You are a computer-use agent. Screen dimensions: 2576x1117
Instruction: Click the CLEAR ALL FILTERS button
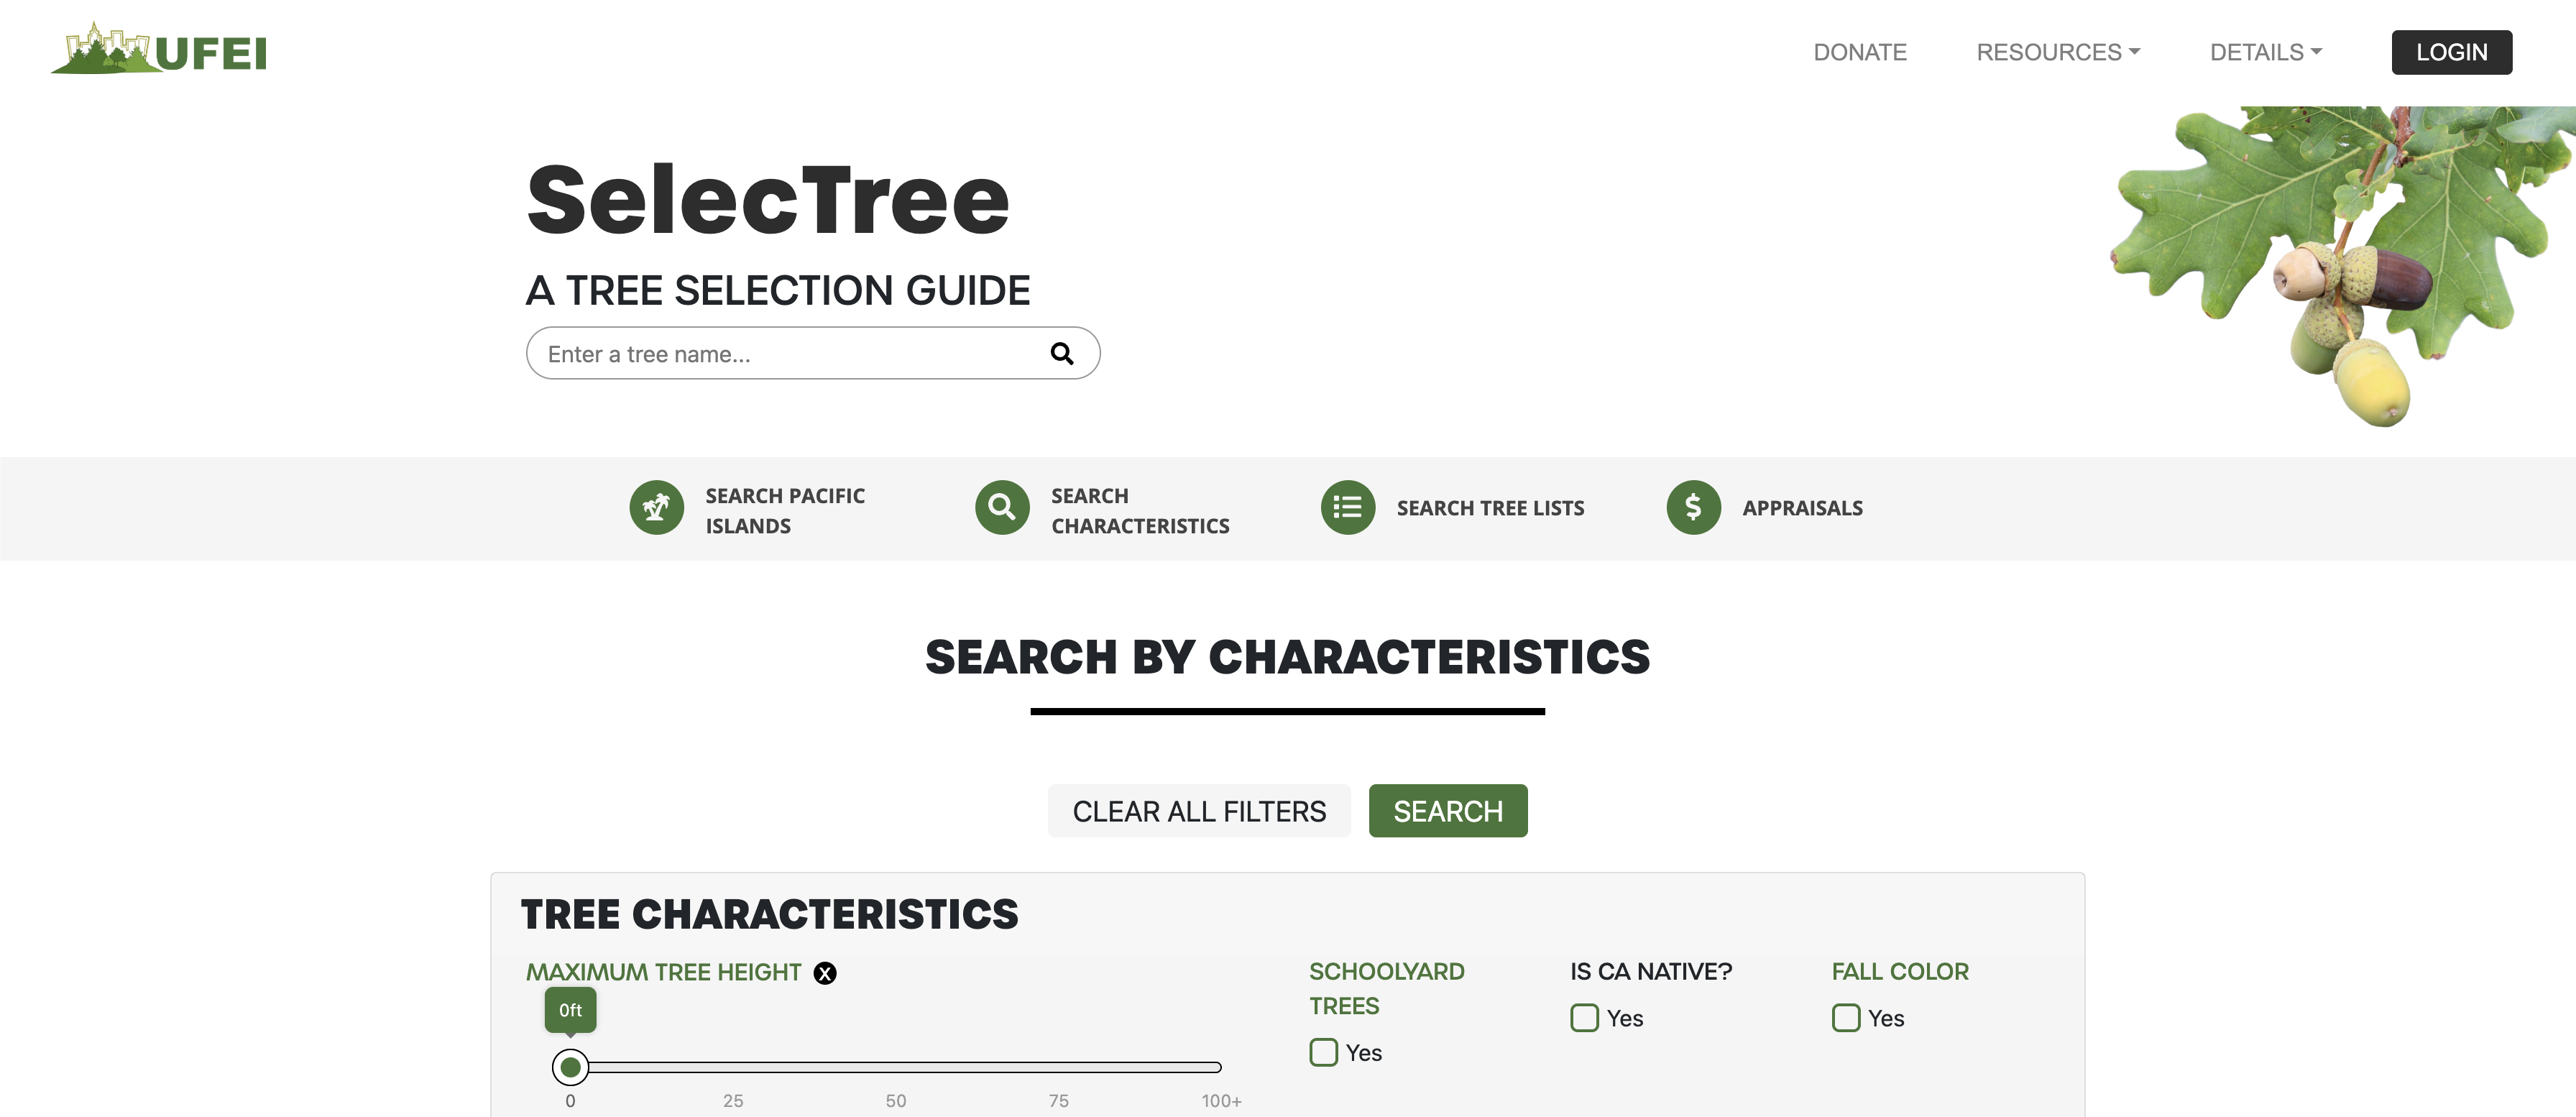(1198, 811)
